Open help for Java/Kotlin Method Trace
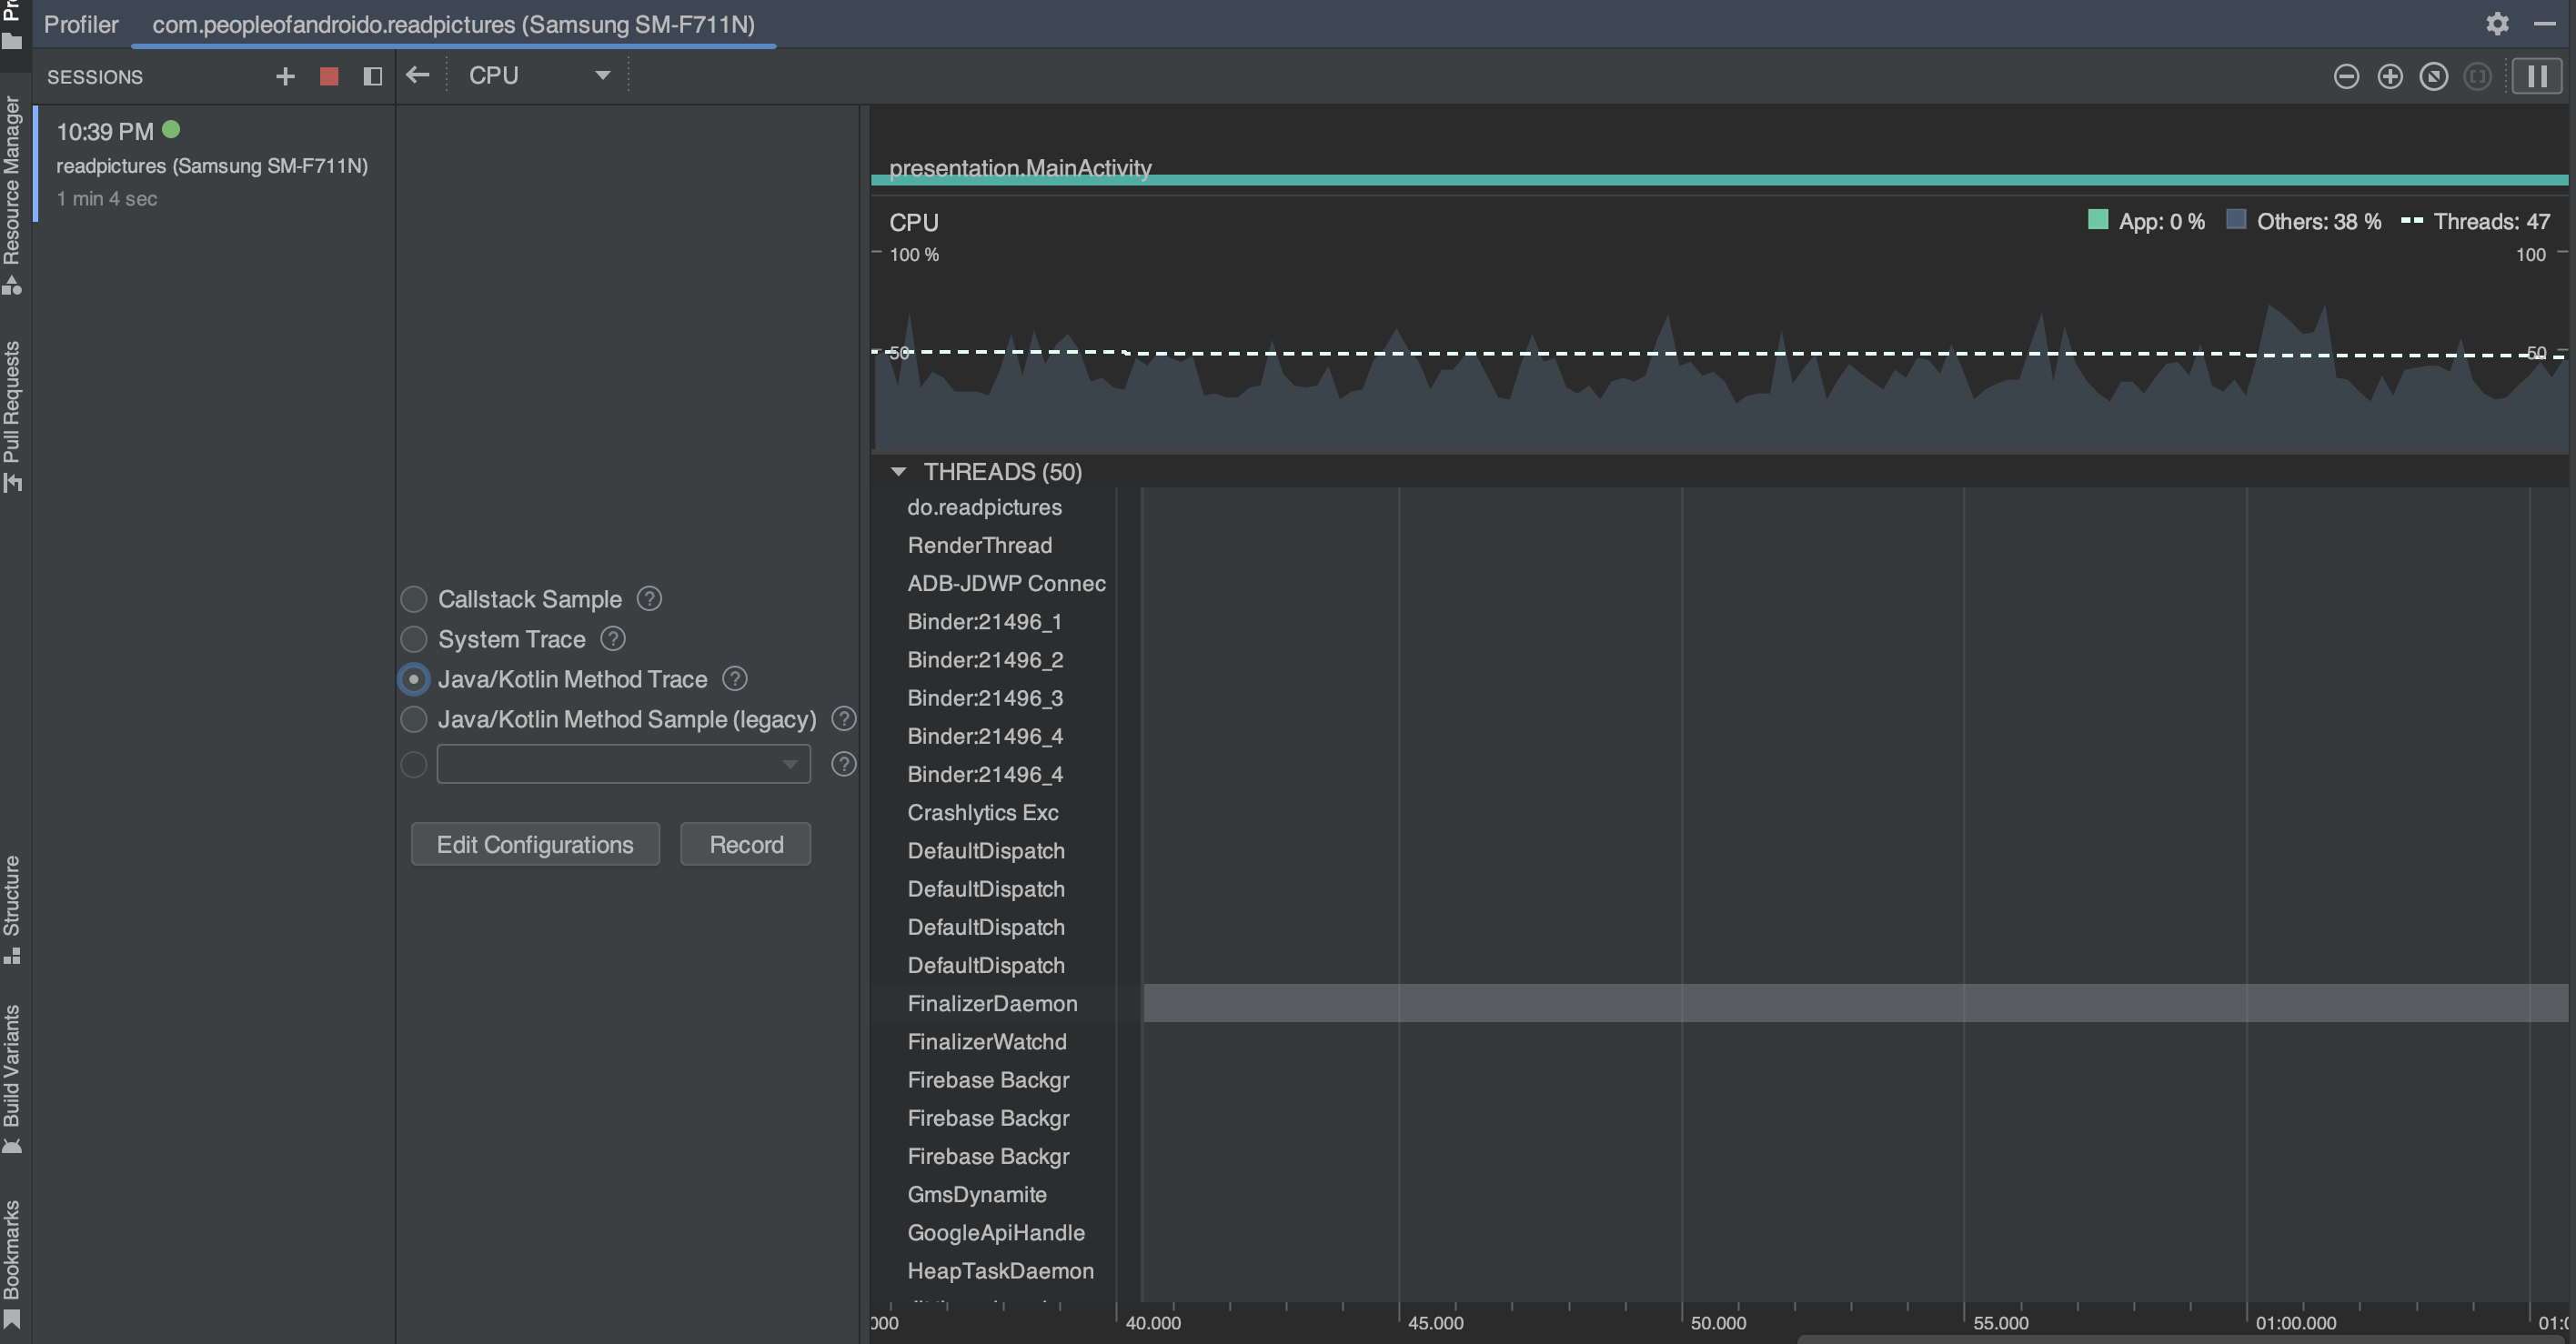Image resolution: width=2576 pixels, height=1344 pixels. tap(735, 678)
